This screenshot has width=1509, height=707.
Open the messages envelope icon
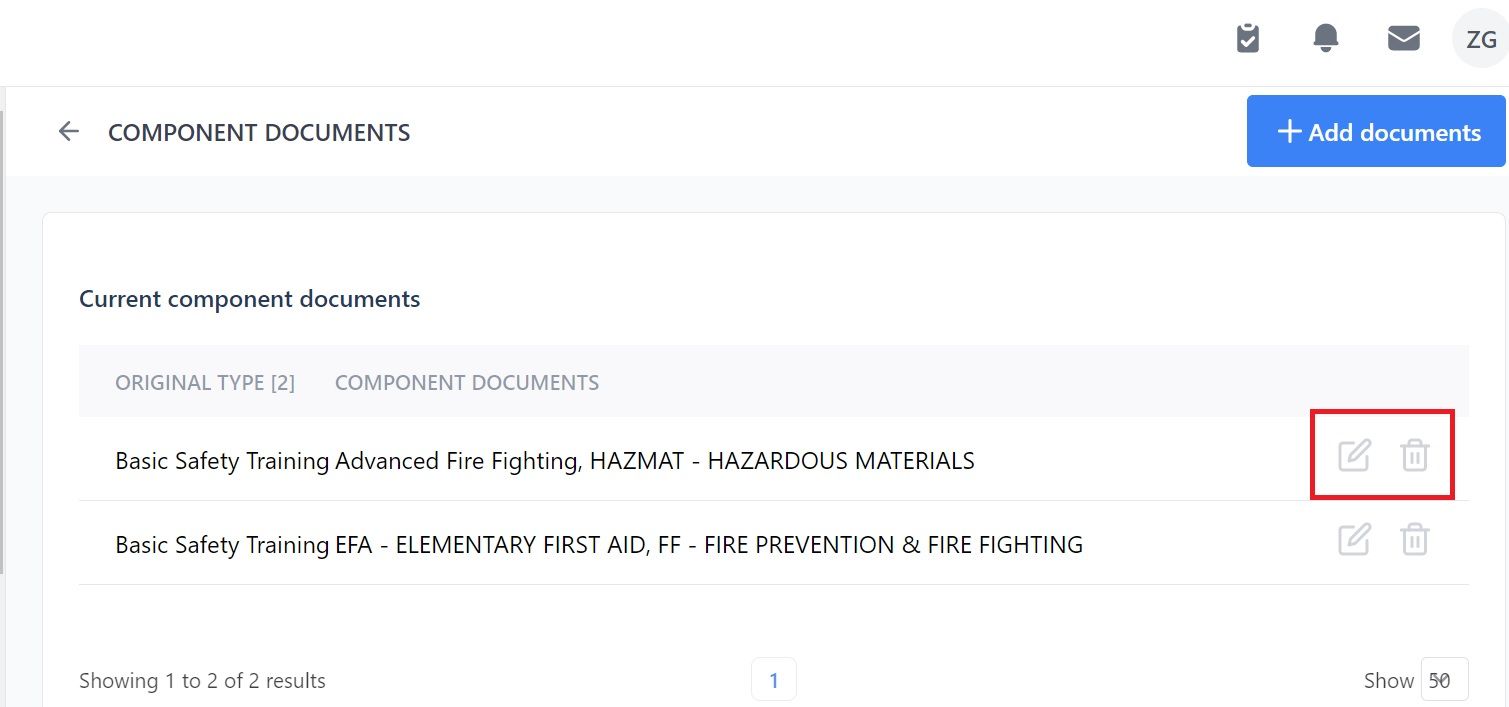point(1404,38)
